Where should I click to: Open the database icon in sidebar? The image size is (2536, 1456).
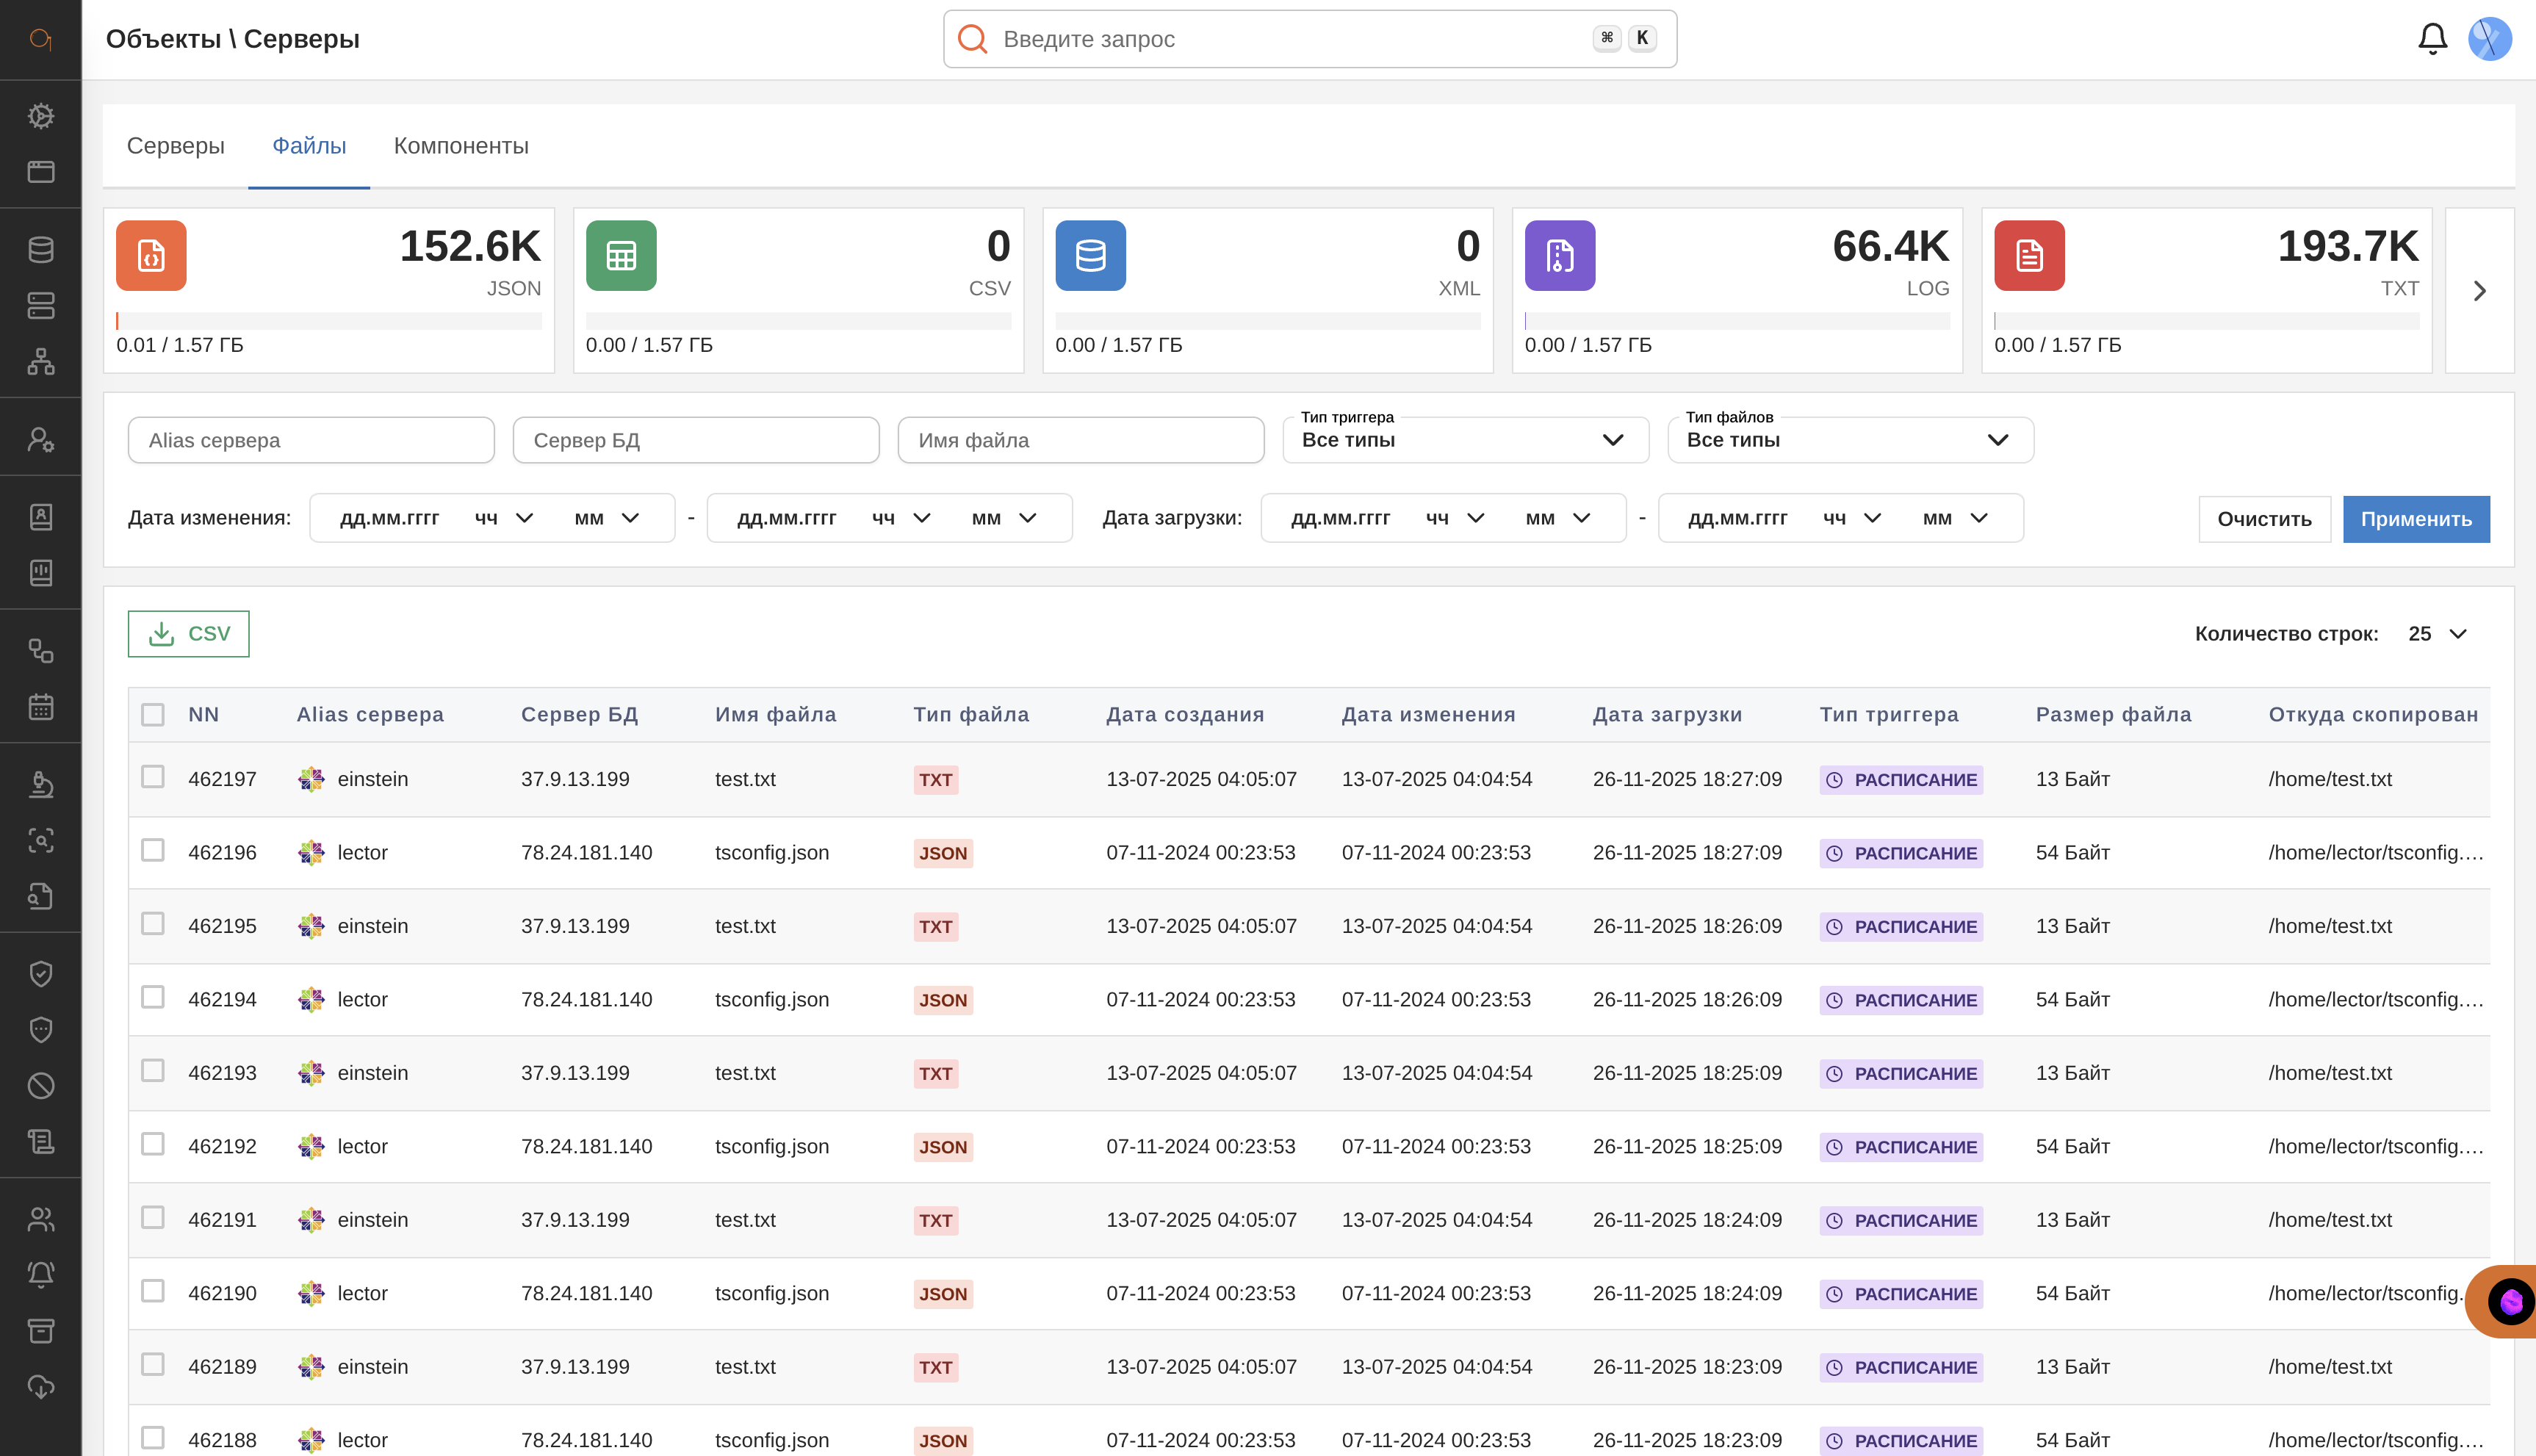coord(41,249)
